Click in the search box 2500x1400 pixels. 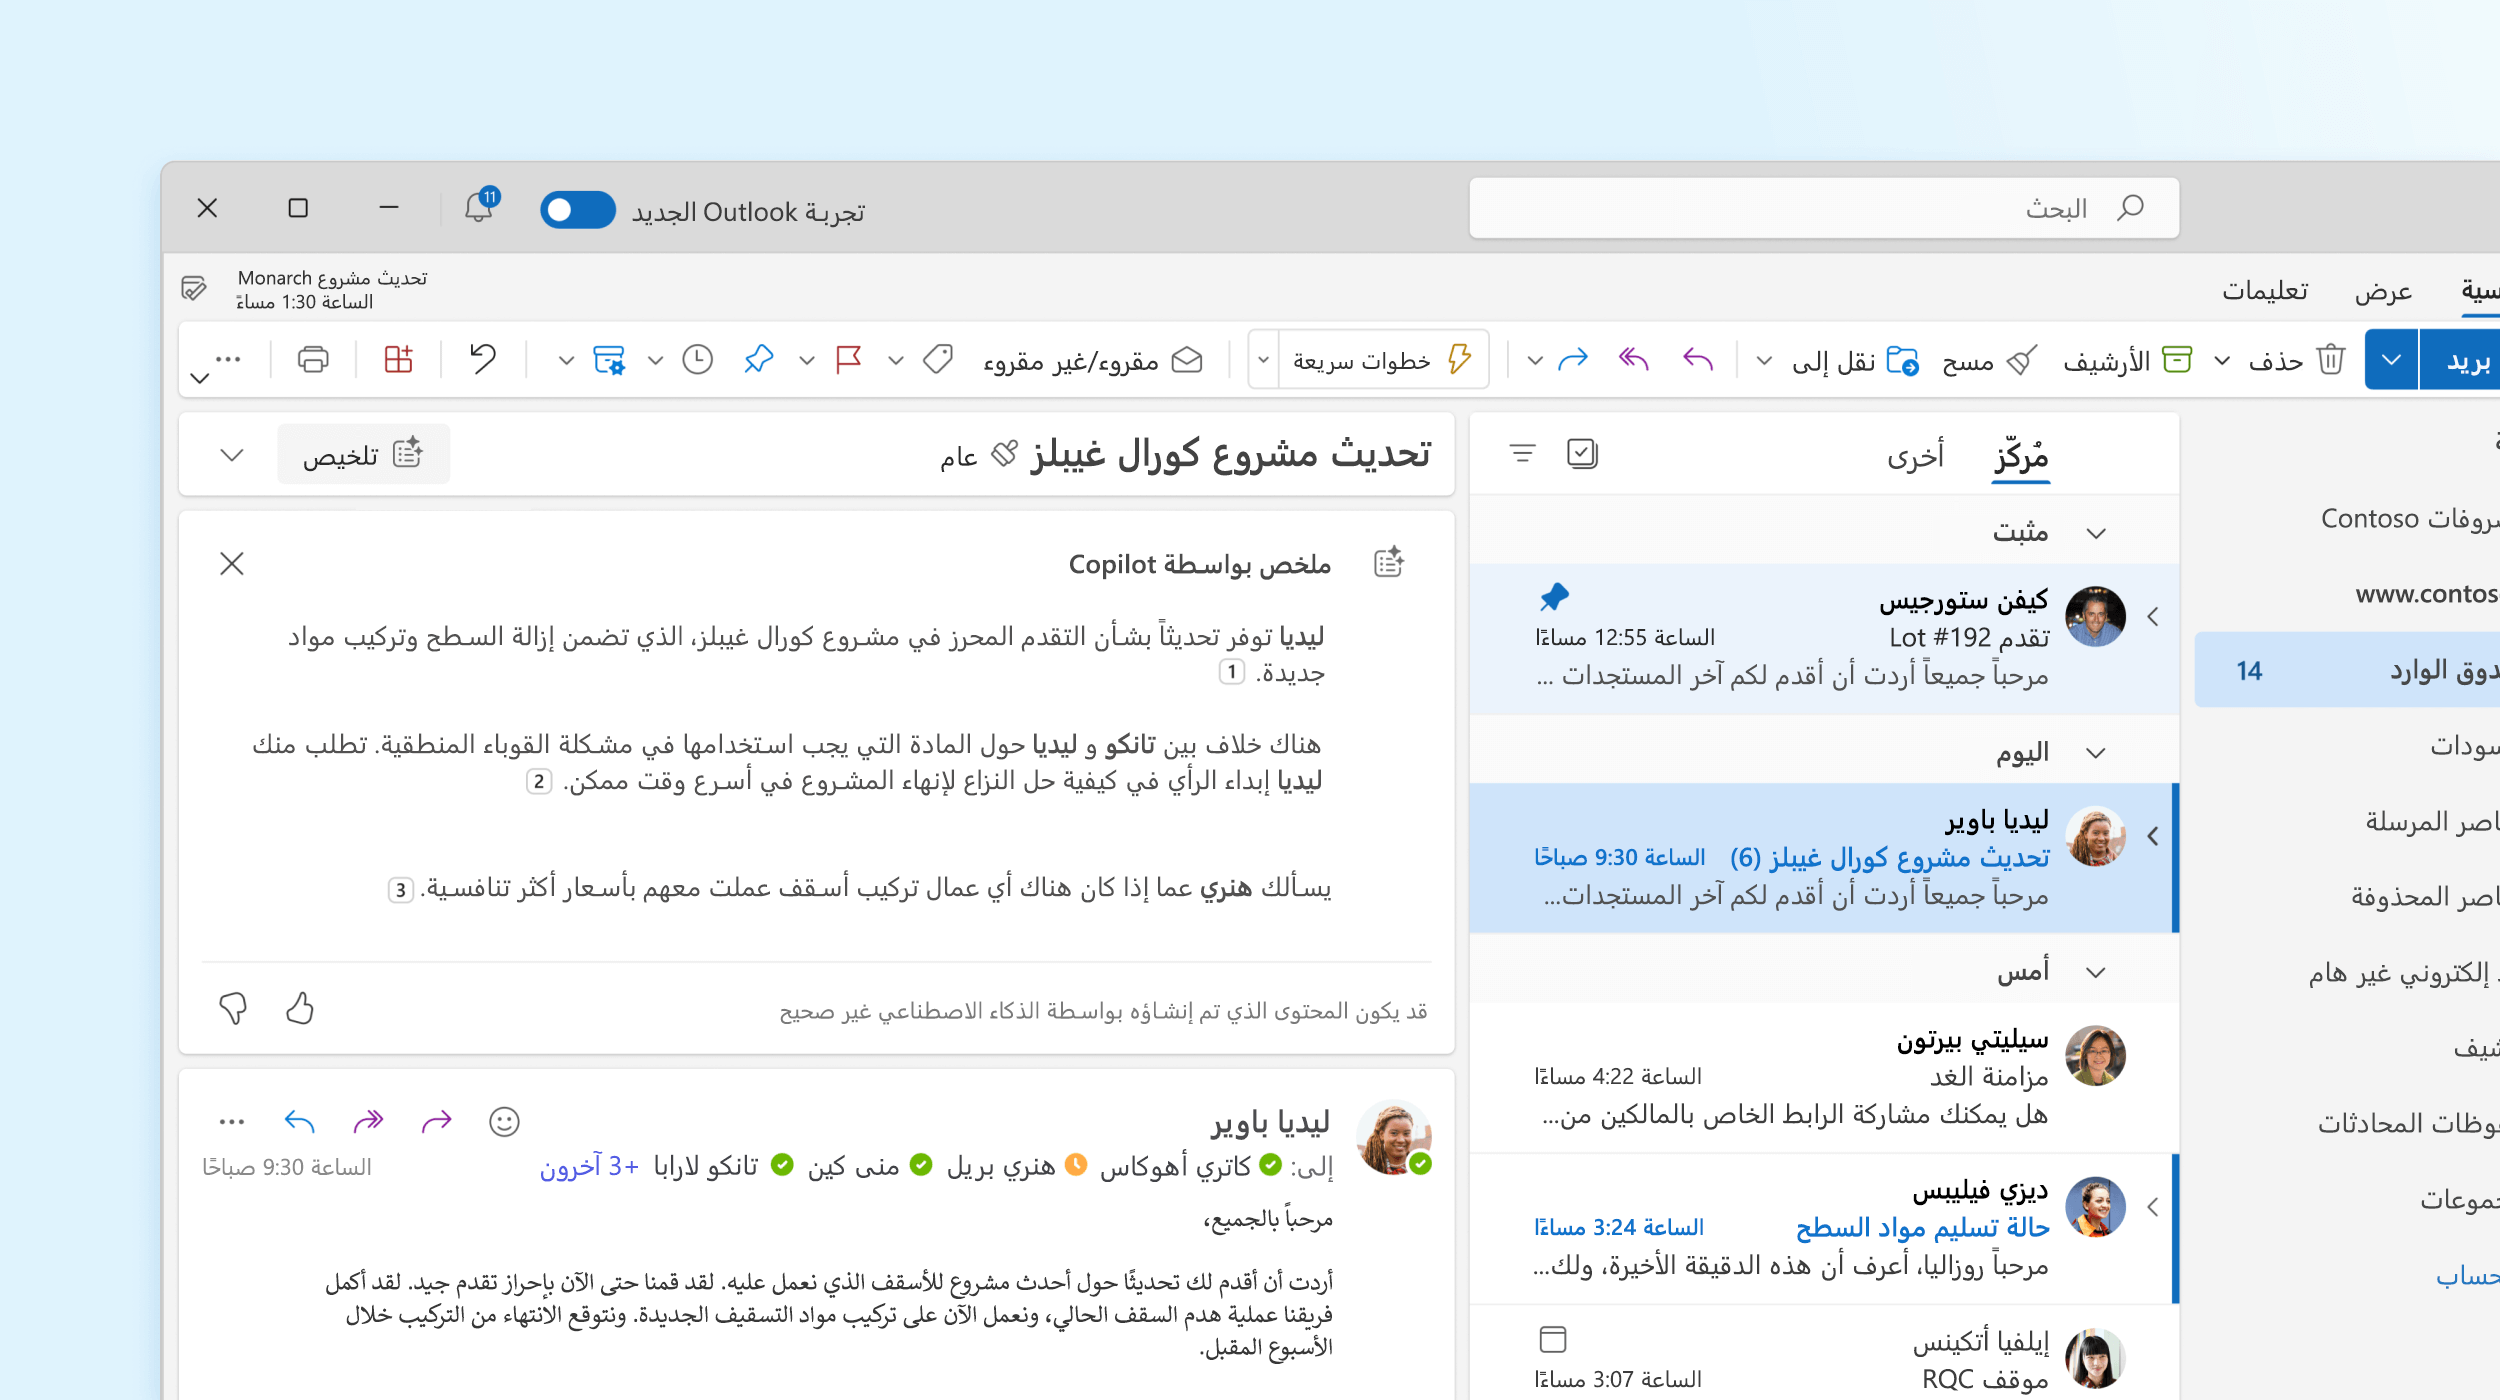(1823, 208)
